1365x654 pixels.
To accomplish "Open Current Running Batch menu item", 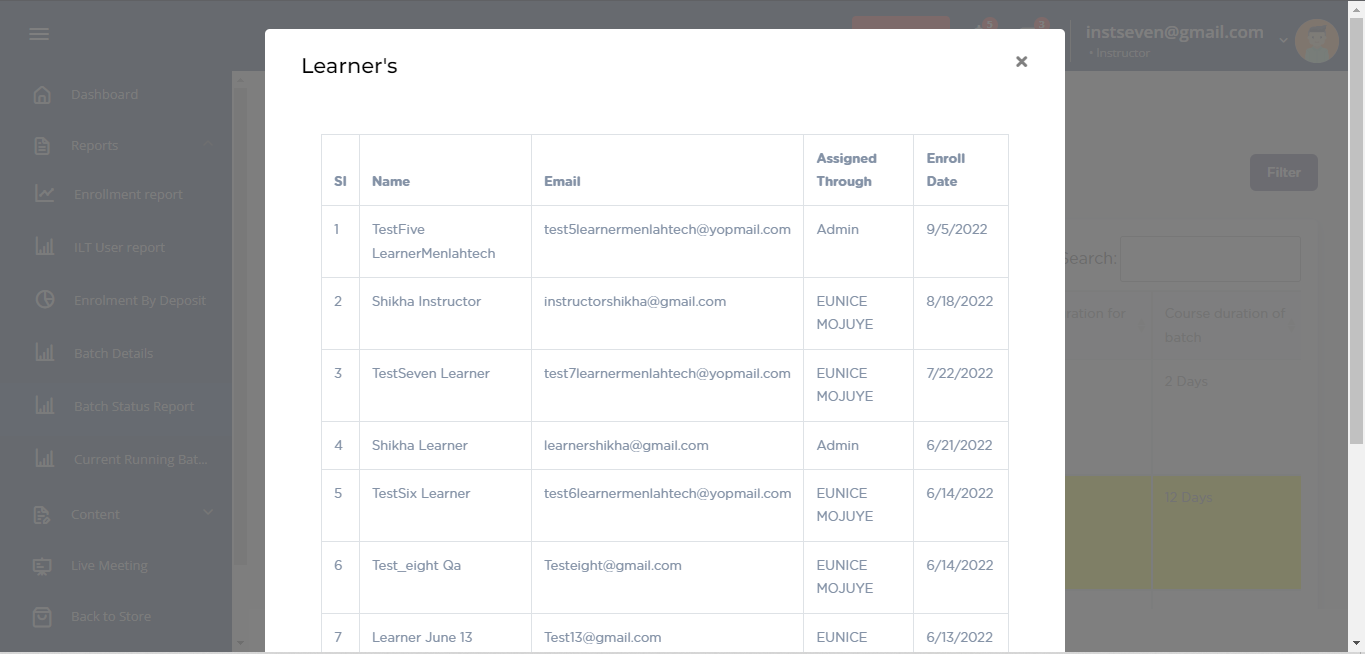I will 140,460.
